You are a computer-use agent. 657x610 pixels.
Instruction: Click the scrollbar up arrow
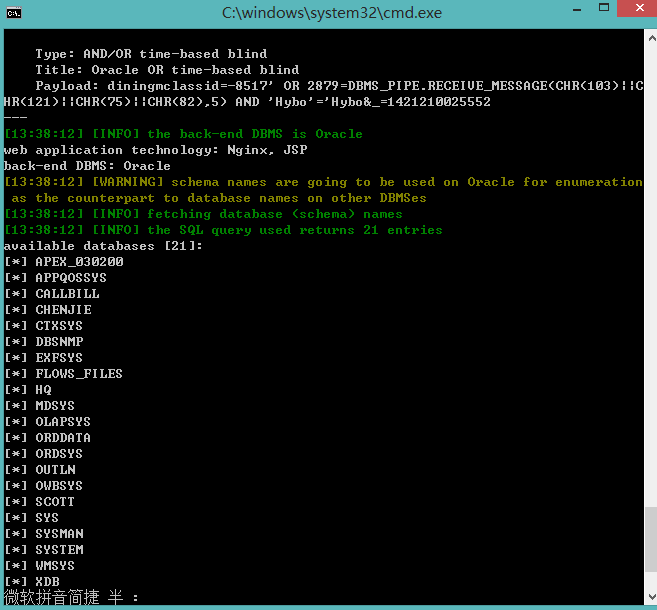652,39
